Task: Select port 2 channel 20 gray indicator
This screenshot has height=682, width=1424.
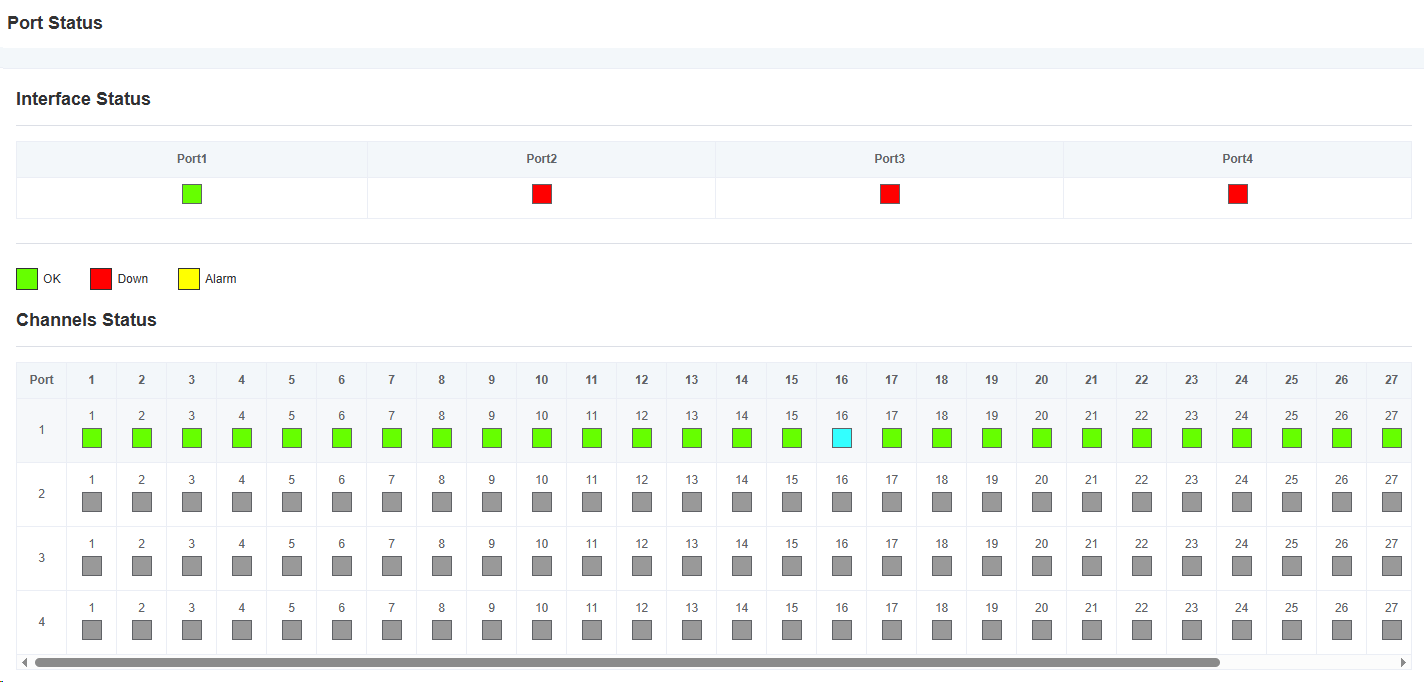Action: 1042,502
